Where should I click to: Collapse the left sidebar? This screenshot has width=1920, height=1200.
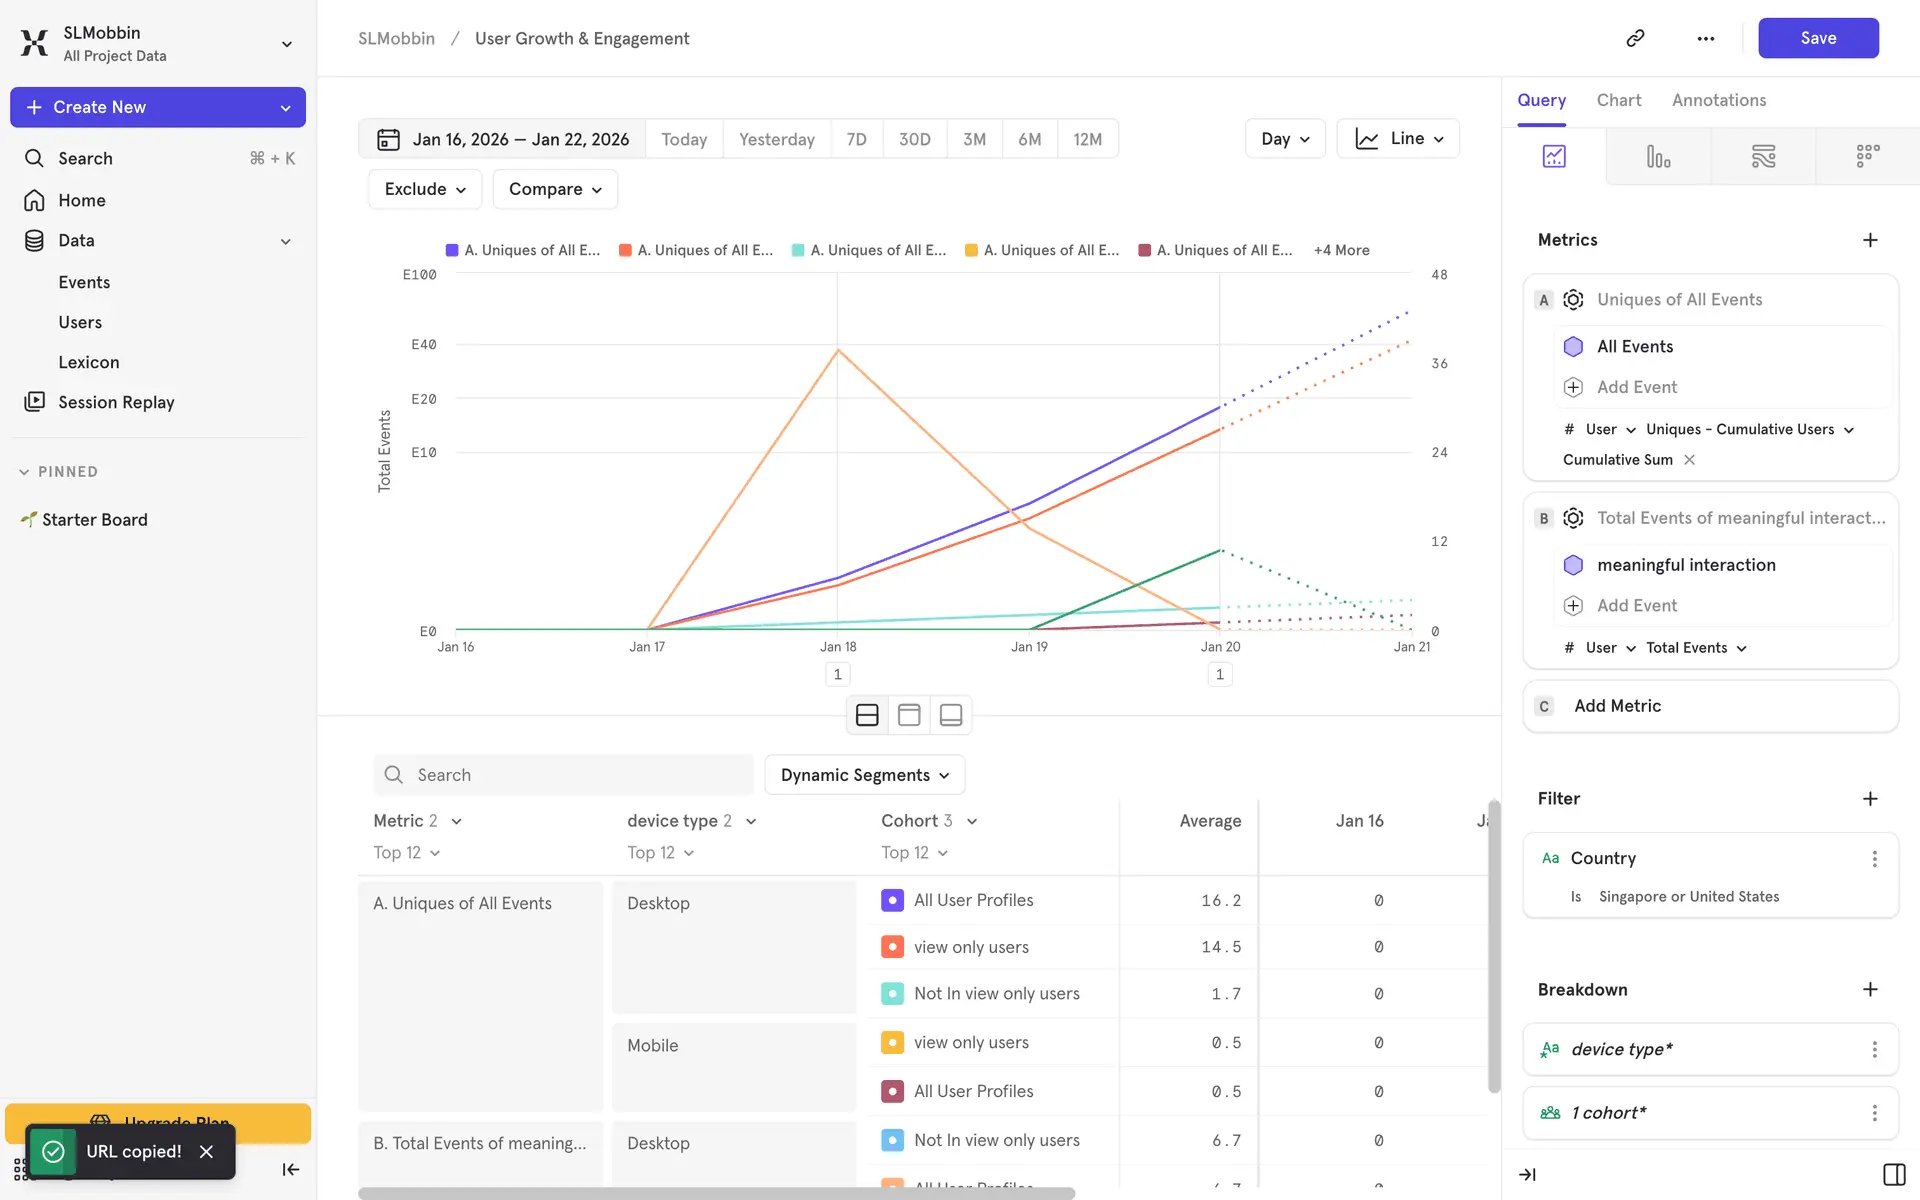291,1169
